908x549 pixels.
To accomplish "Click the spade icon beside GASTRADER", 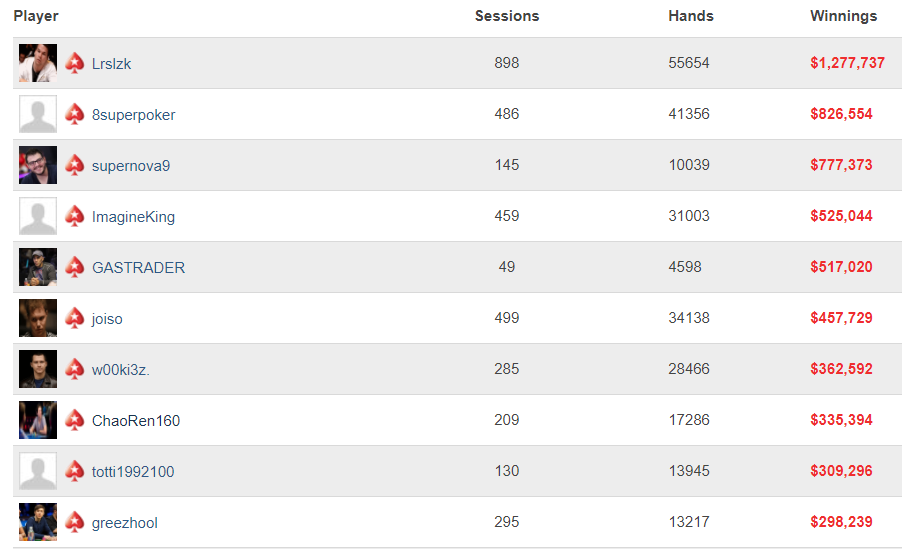I will pos(74,267).
